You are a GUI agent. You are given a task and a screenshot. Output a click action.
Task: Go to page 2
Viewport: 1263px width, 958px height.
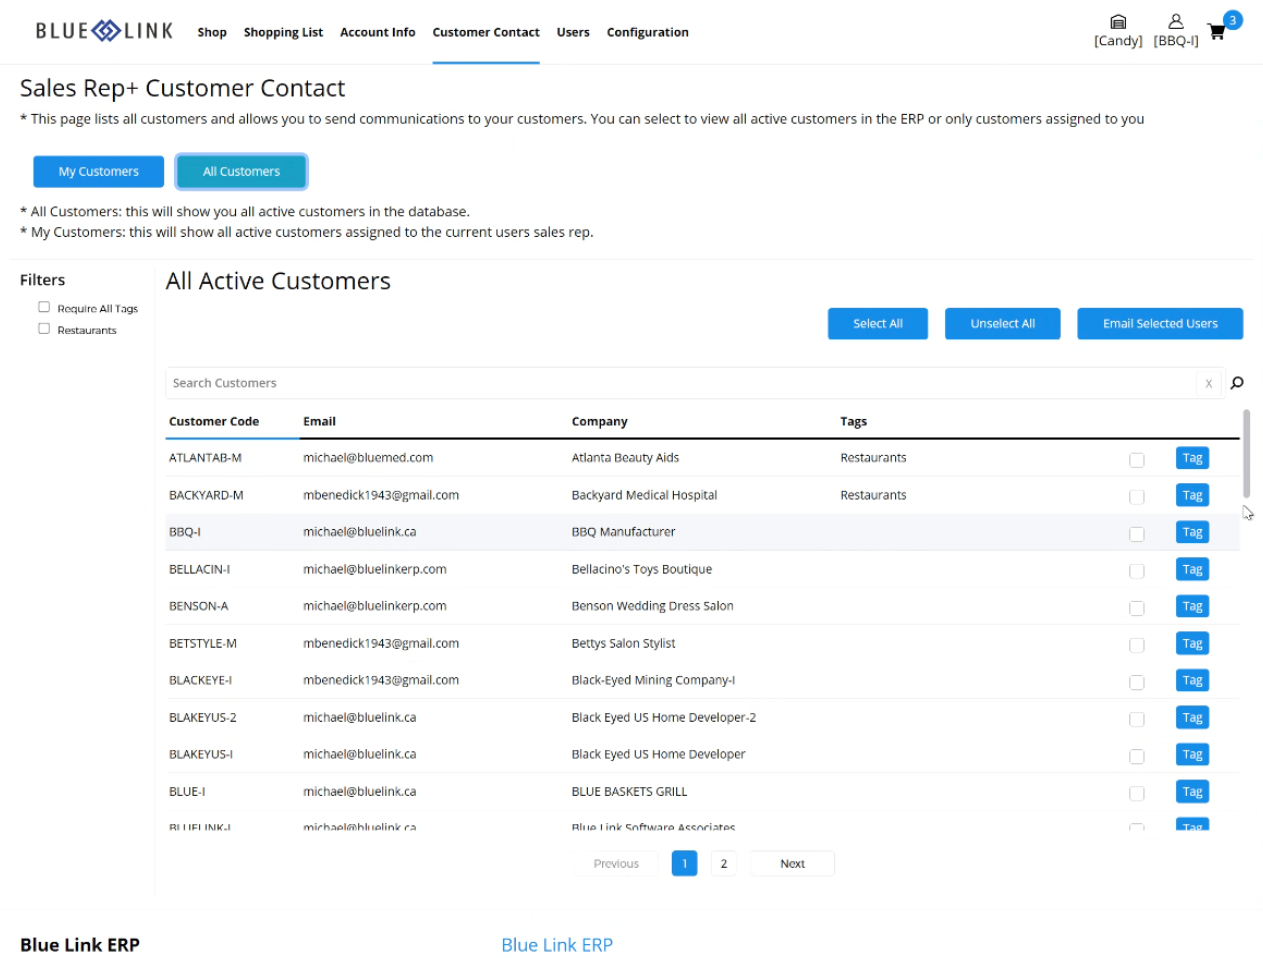pyautogui.click(x=724, y=863)
